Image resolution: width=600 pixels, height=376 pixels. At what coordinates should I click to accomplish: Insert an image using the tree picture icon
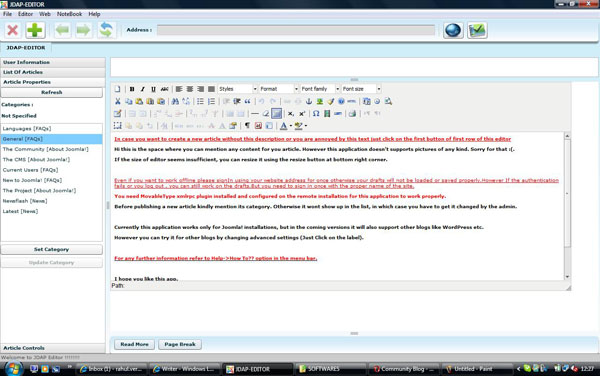tap(320, 101)
